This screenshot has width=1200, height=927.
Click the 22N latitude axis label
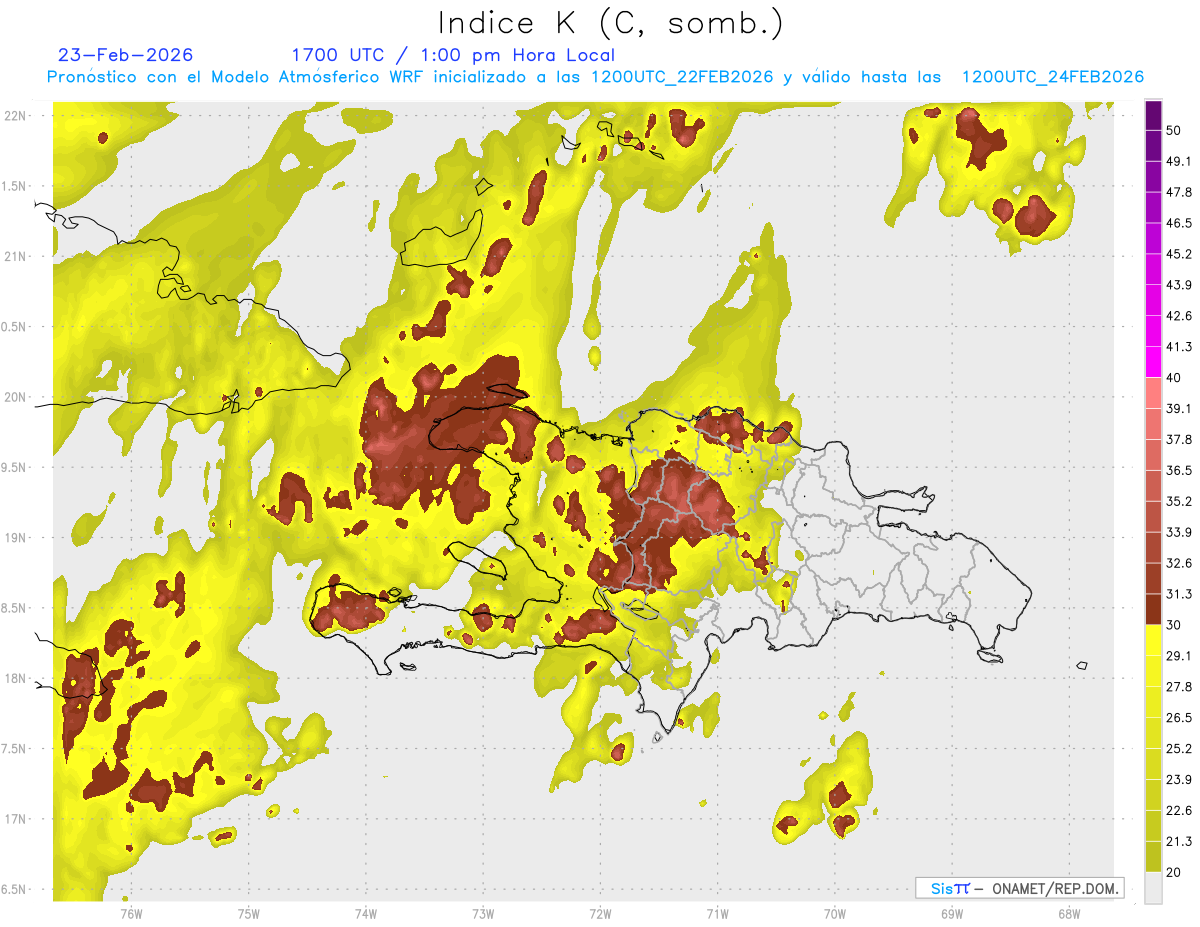point(15,115)
